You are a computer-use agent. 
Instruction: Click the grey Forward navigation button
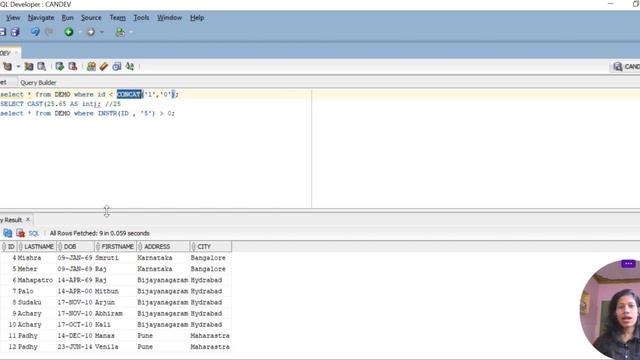point(91,32)
